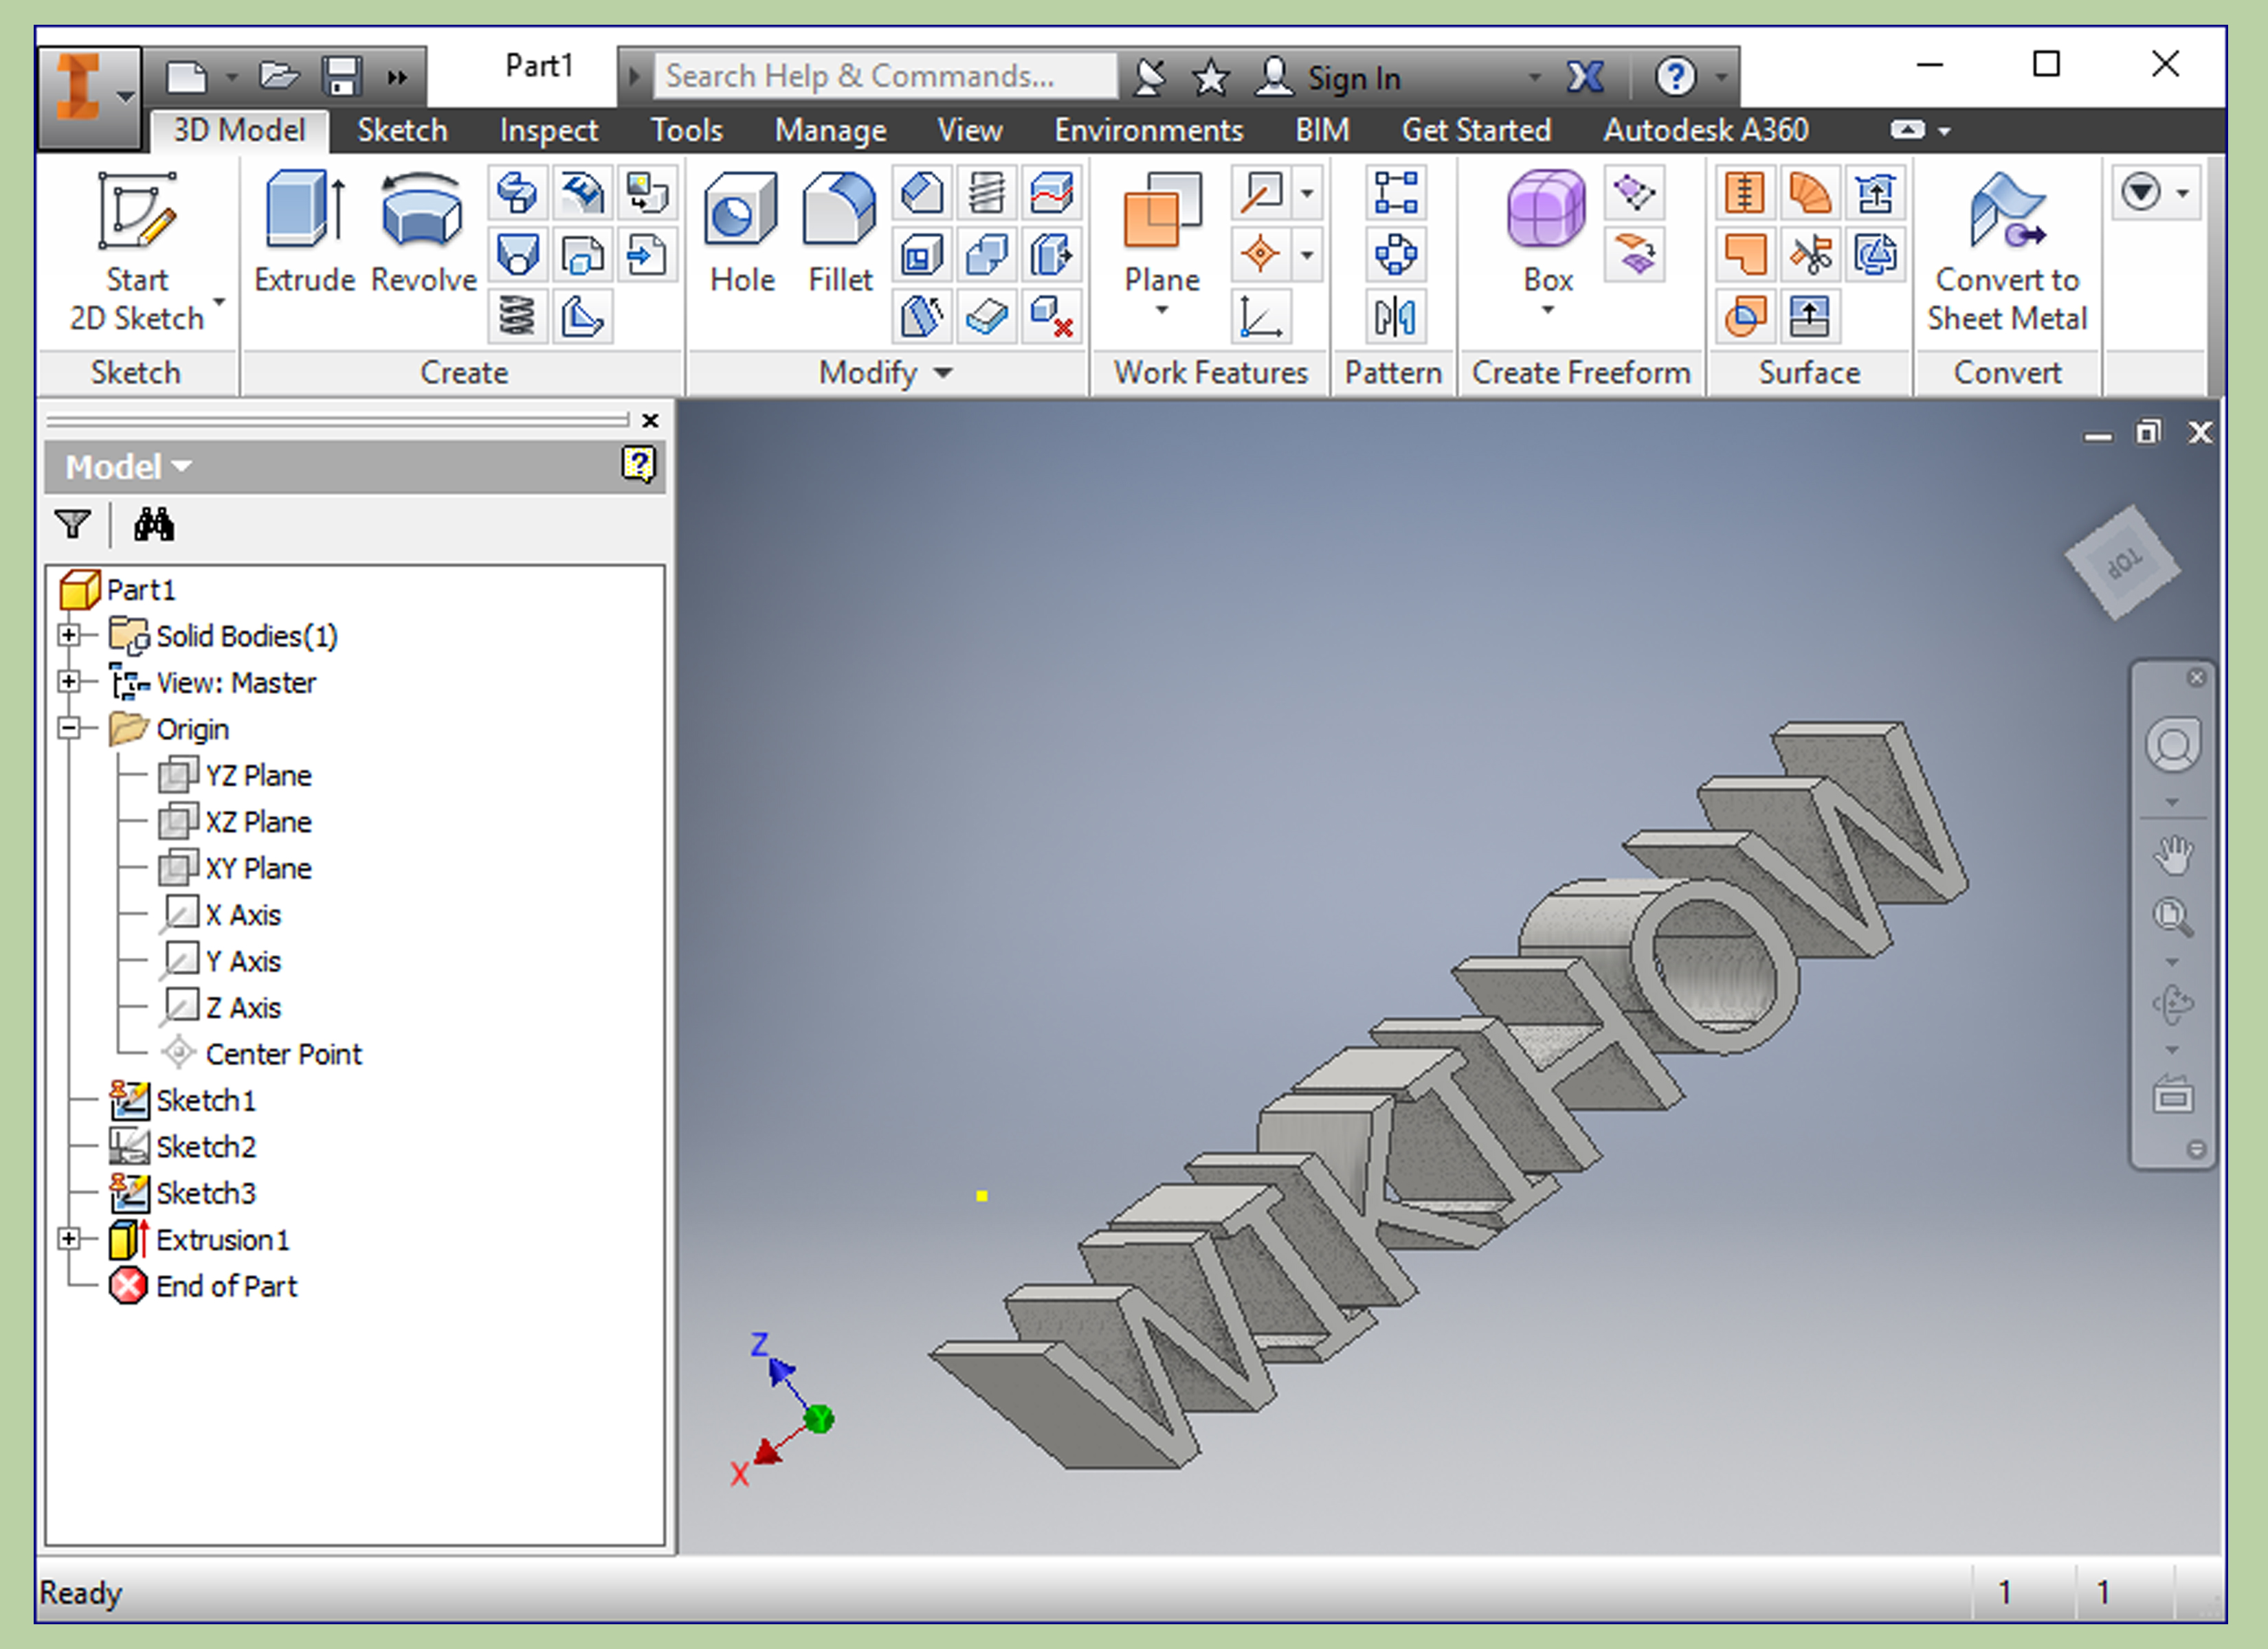Viewport: 2268px width, 1649px height.
Task: Collapse the Origin folder in model tree
Action: pyautogui.click(x=70, y=728)
